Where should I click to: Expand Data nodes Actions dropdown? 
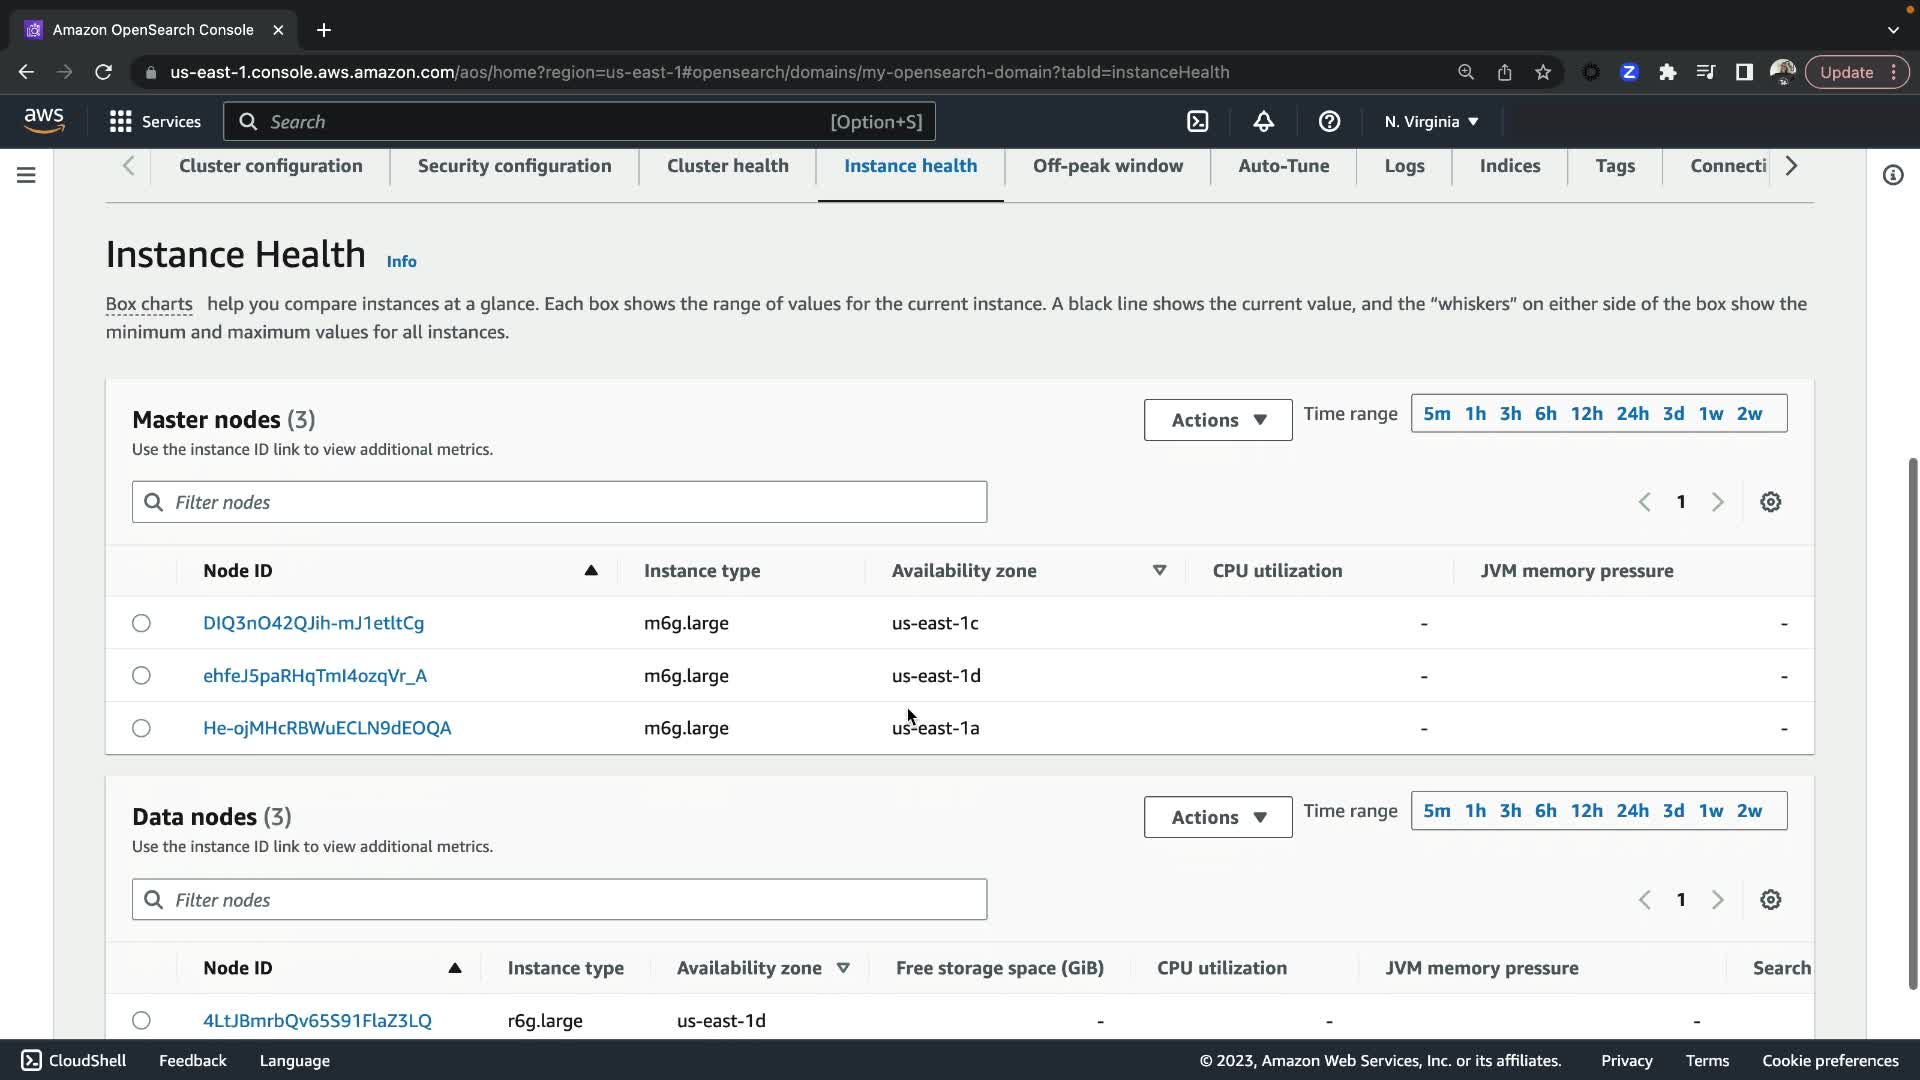tap(1217, 817)
